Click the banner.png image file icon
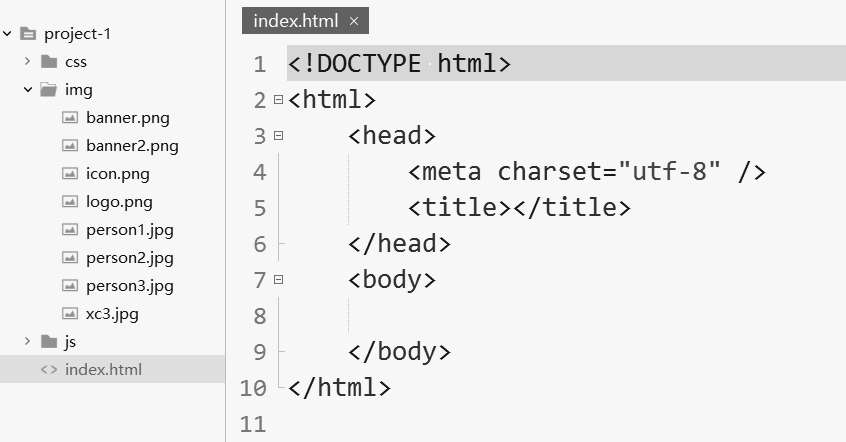Viewport: 846px width, 442px height. [x=70, y=117]
